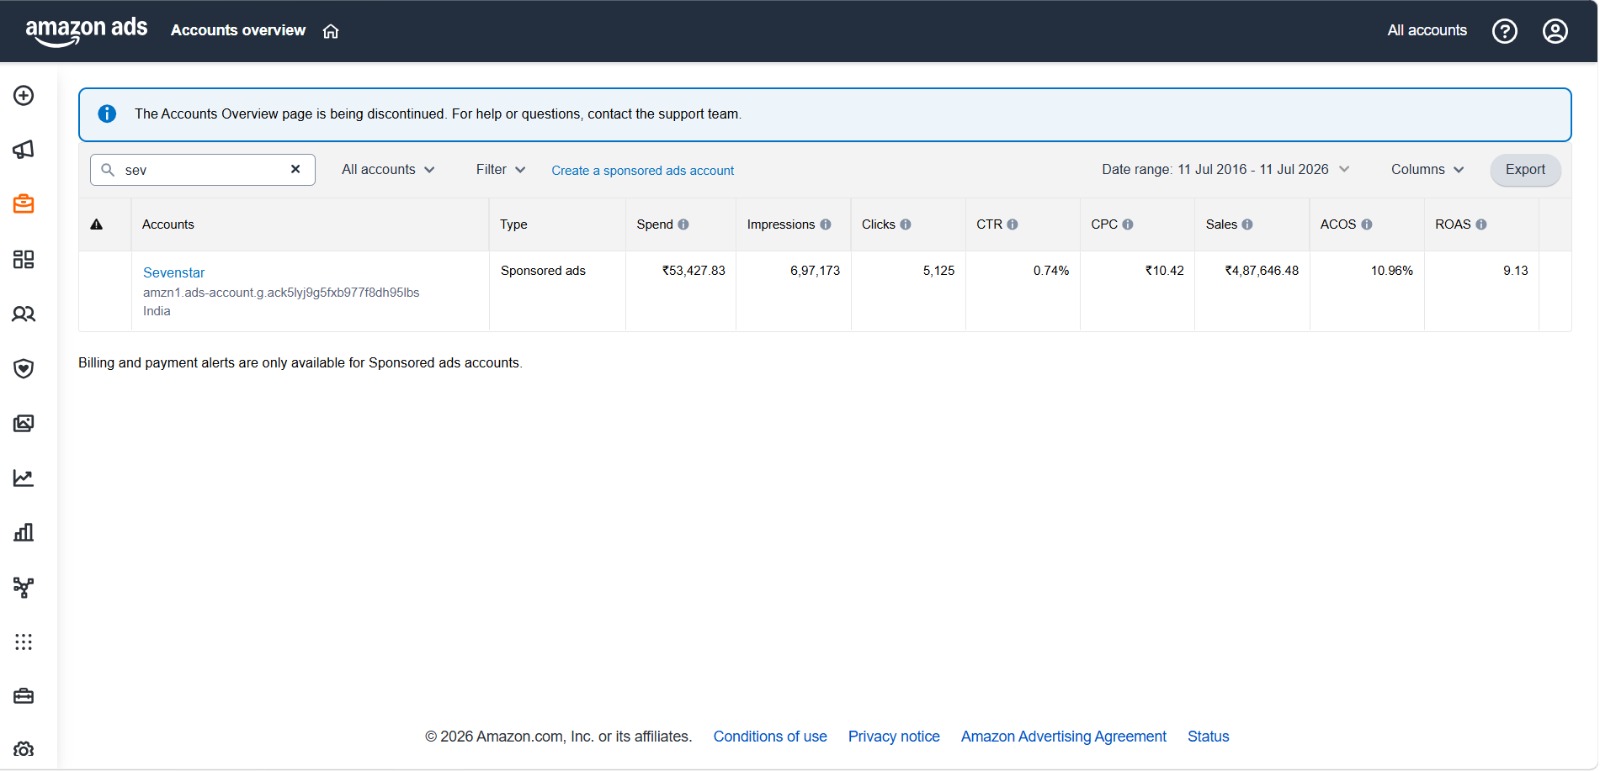
Task: Open the grid dashboard icon in sidebar
Action: (24, 259)
